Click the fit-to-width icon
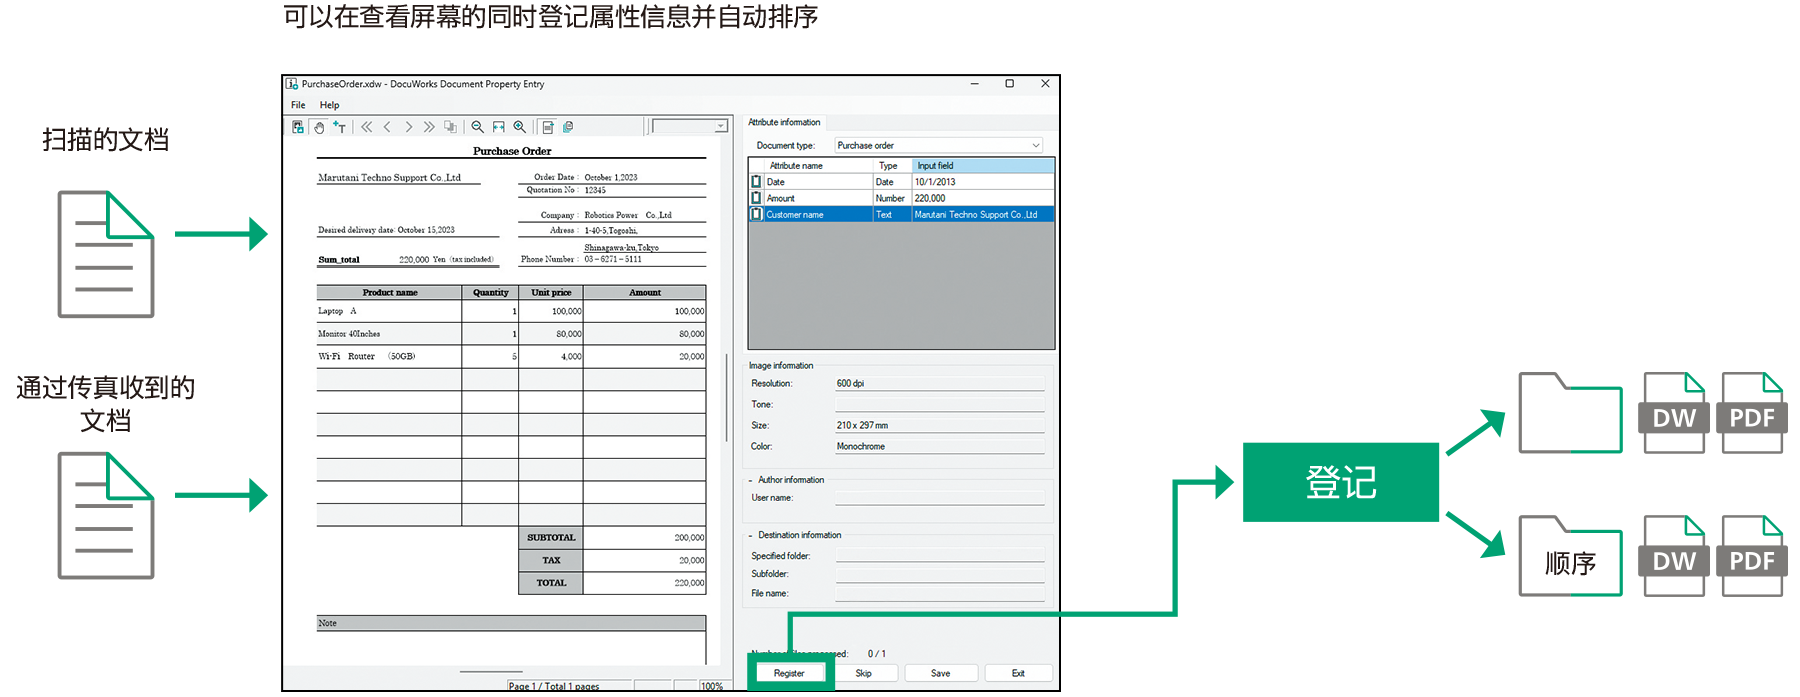 click(498, 127)
